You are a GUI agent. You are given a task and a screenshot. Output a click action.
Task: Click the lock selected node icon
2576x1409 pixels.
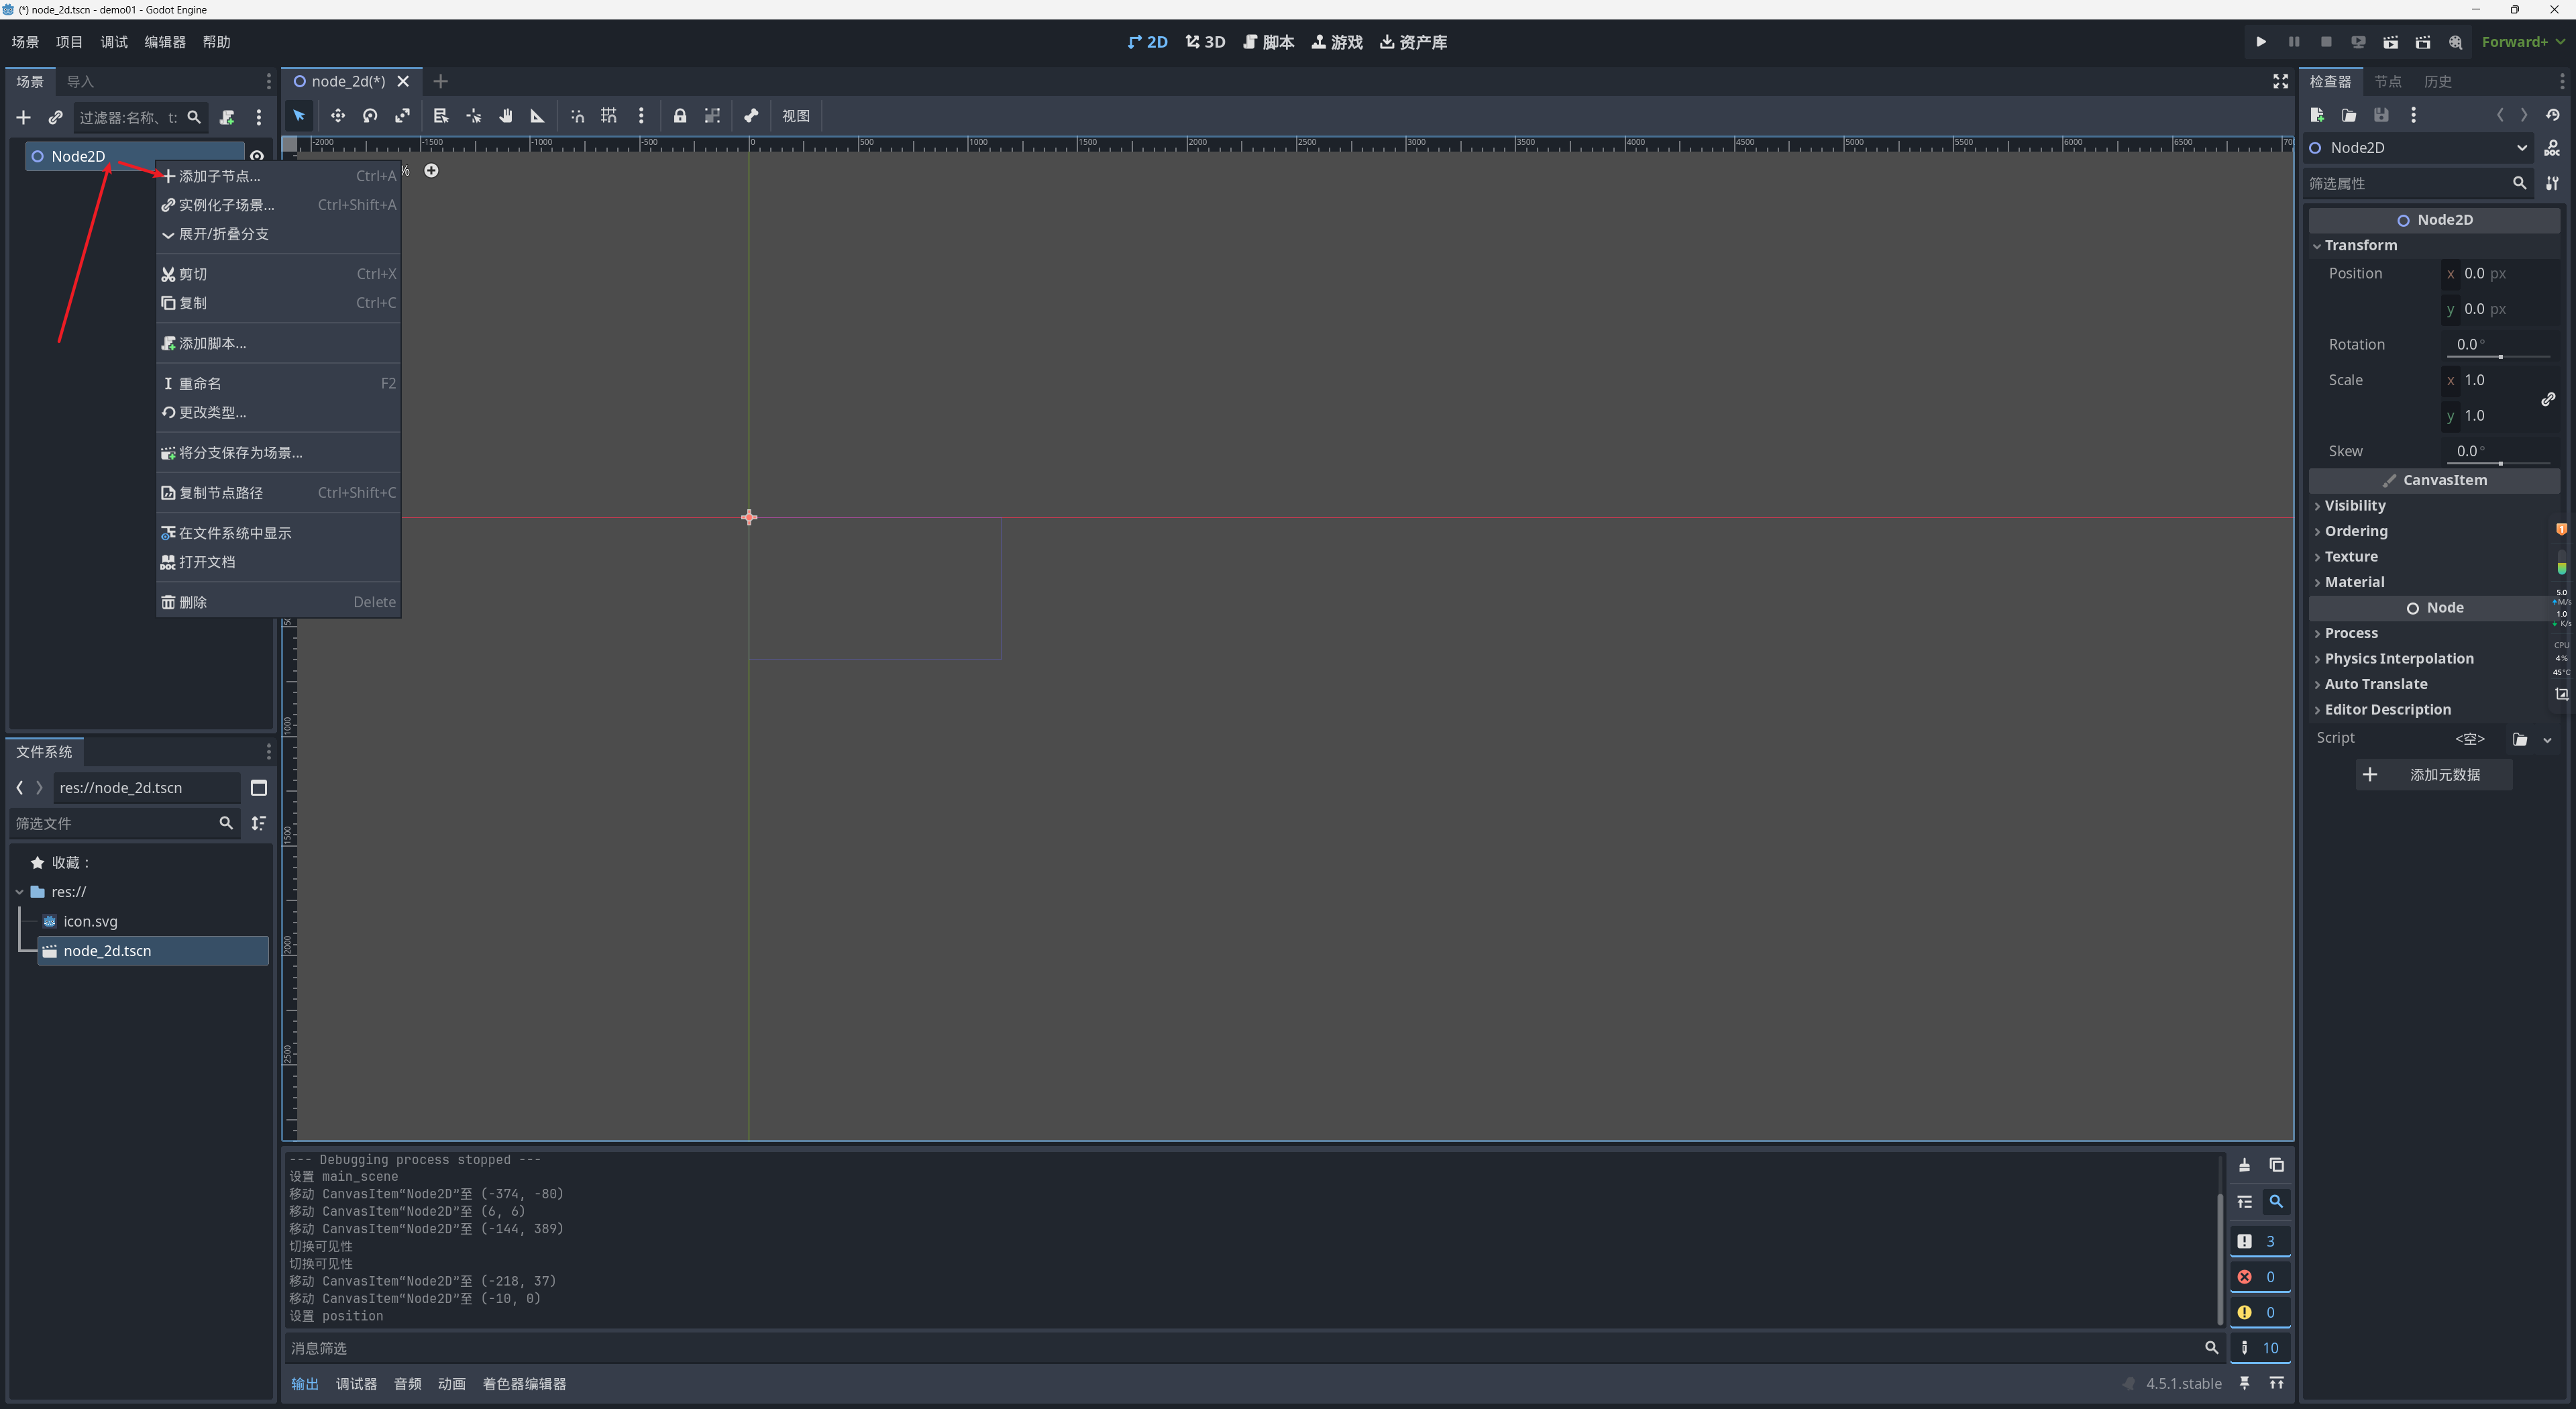(680, 116)
